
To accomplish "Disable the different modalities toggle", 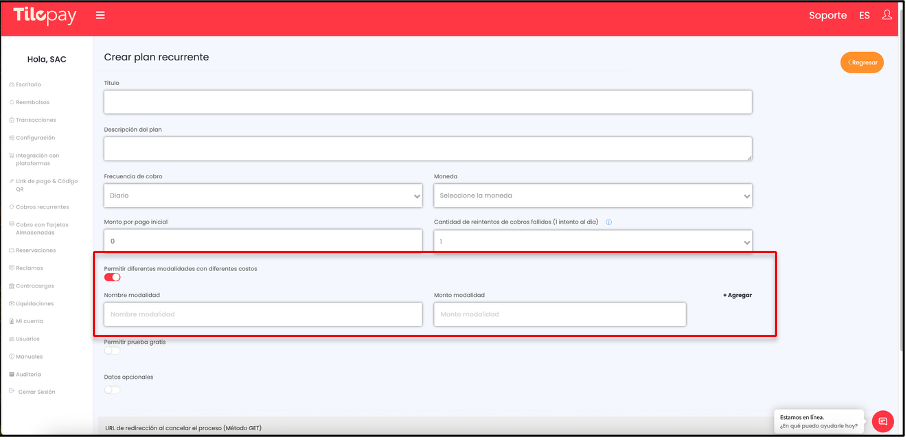I will point(112,277).
